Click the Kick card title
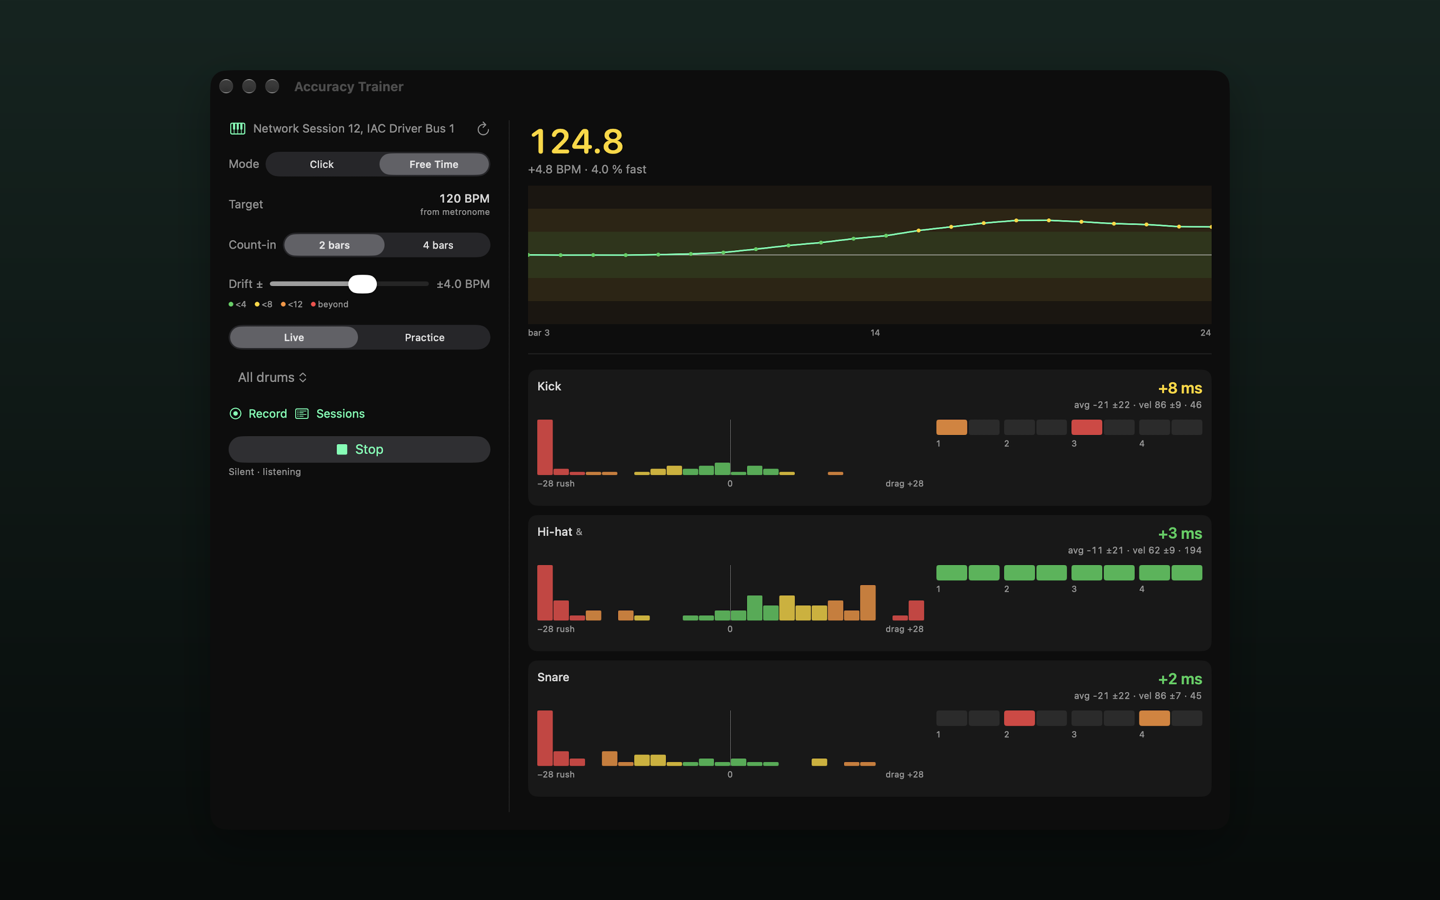This screenshot has width=1440, height=900. [x=549, y=386]
